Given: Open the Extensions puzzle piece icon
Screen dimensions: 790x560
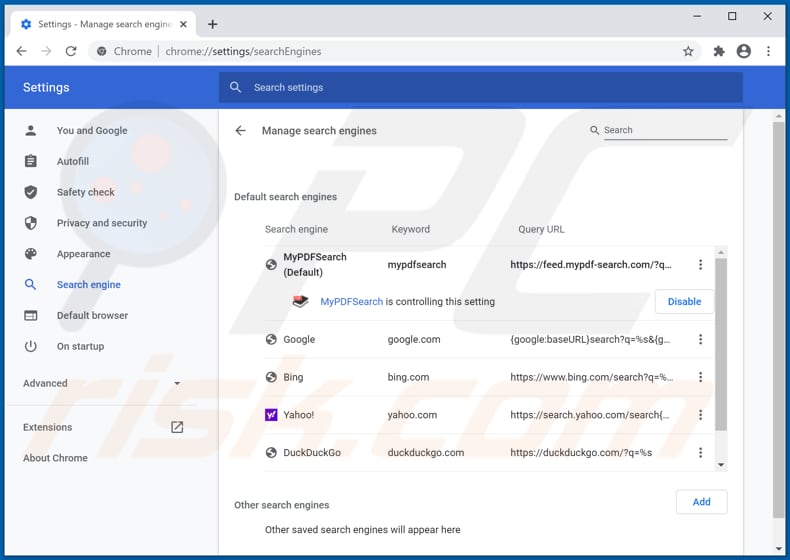Looking at the screenshot, I should point(718,51).
